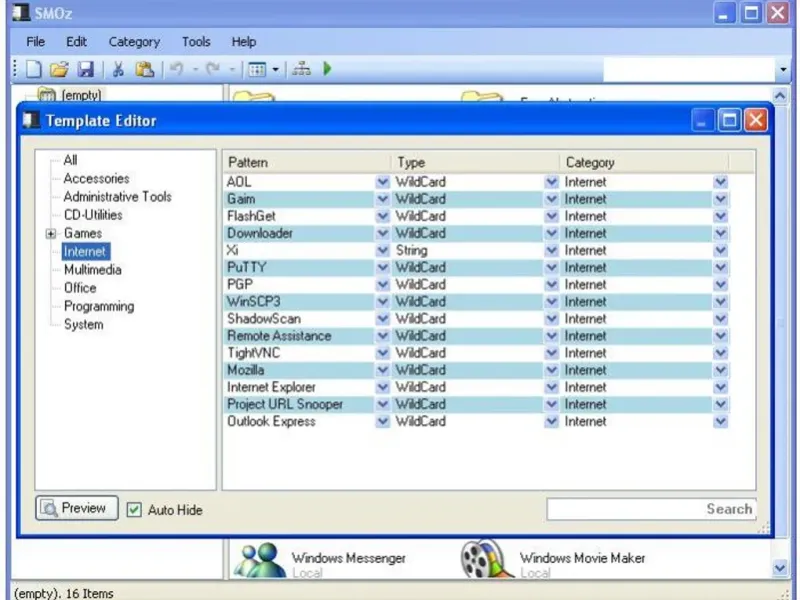This screenshot has height=600, width=800.
Task: Click the Downloader pattern cell
Action: coord(299,233)
